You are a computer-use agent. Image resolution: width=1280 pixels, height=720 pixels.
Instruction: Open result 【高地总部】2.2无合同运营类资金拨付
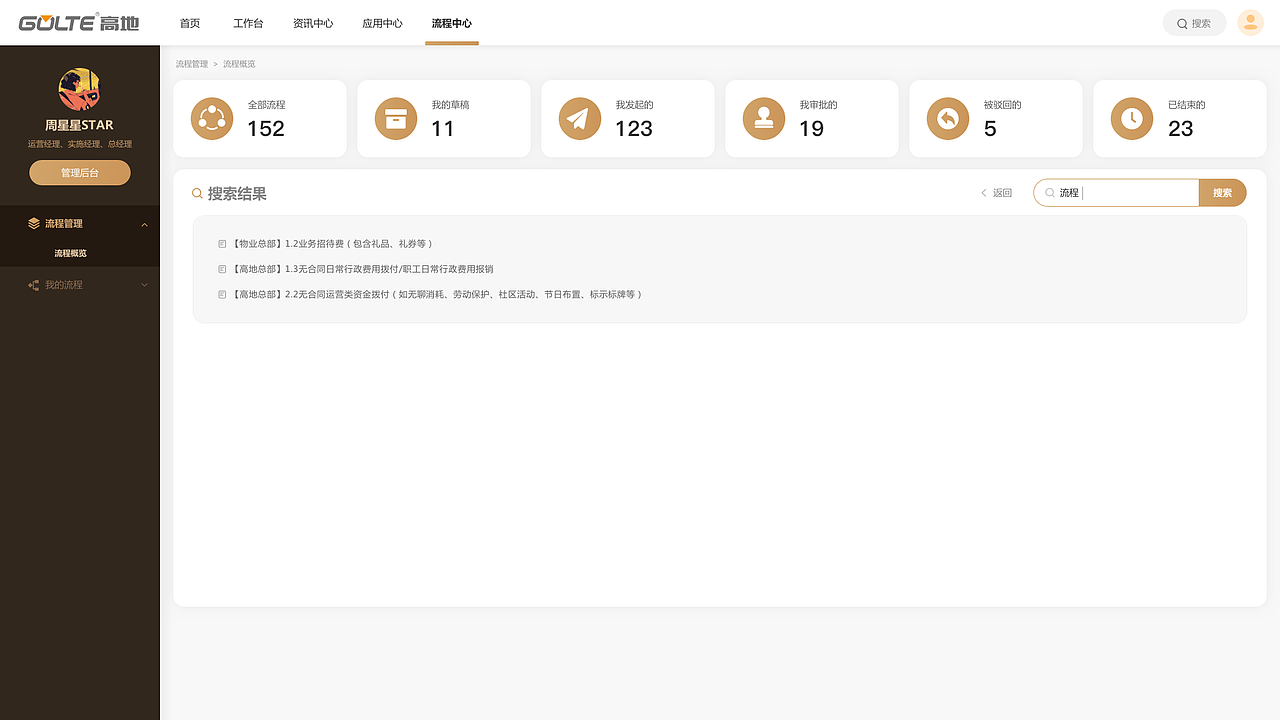click(x=437, y=295)
